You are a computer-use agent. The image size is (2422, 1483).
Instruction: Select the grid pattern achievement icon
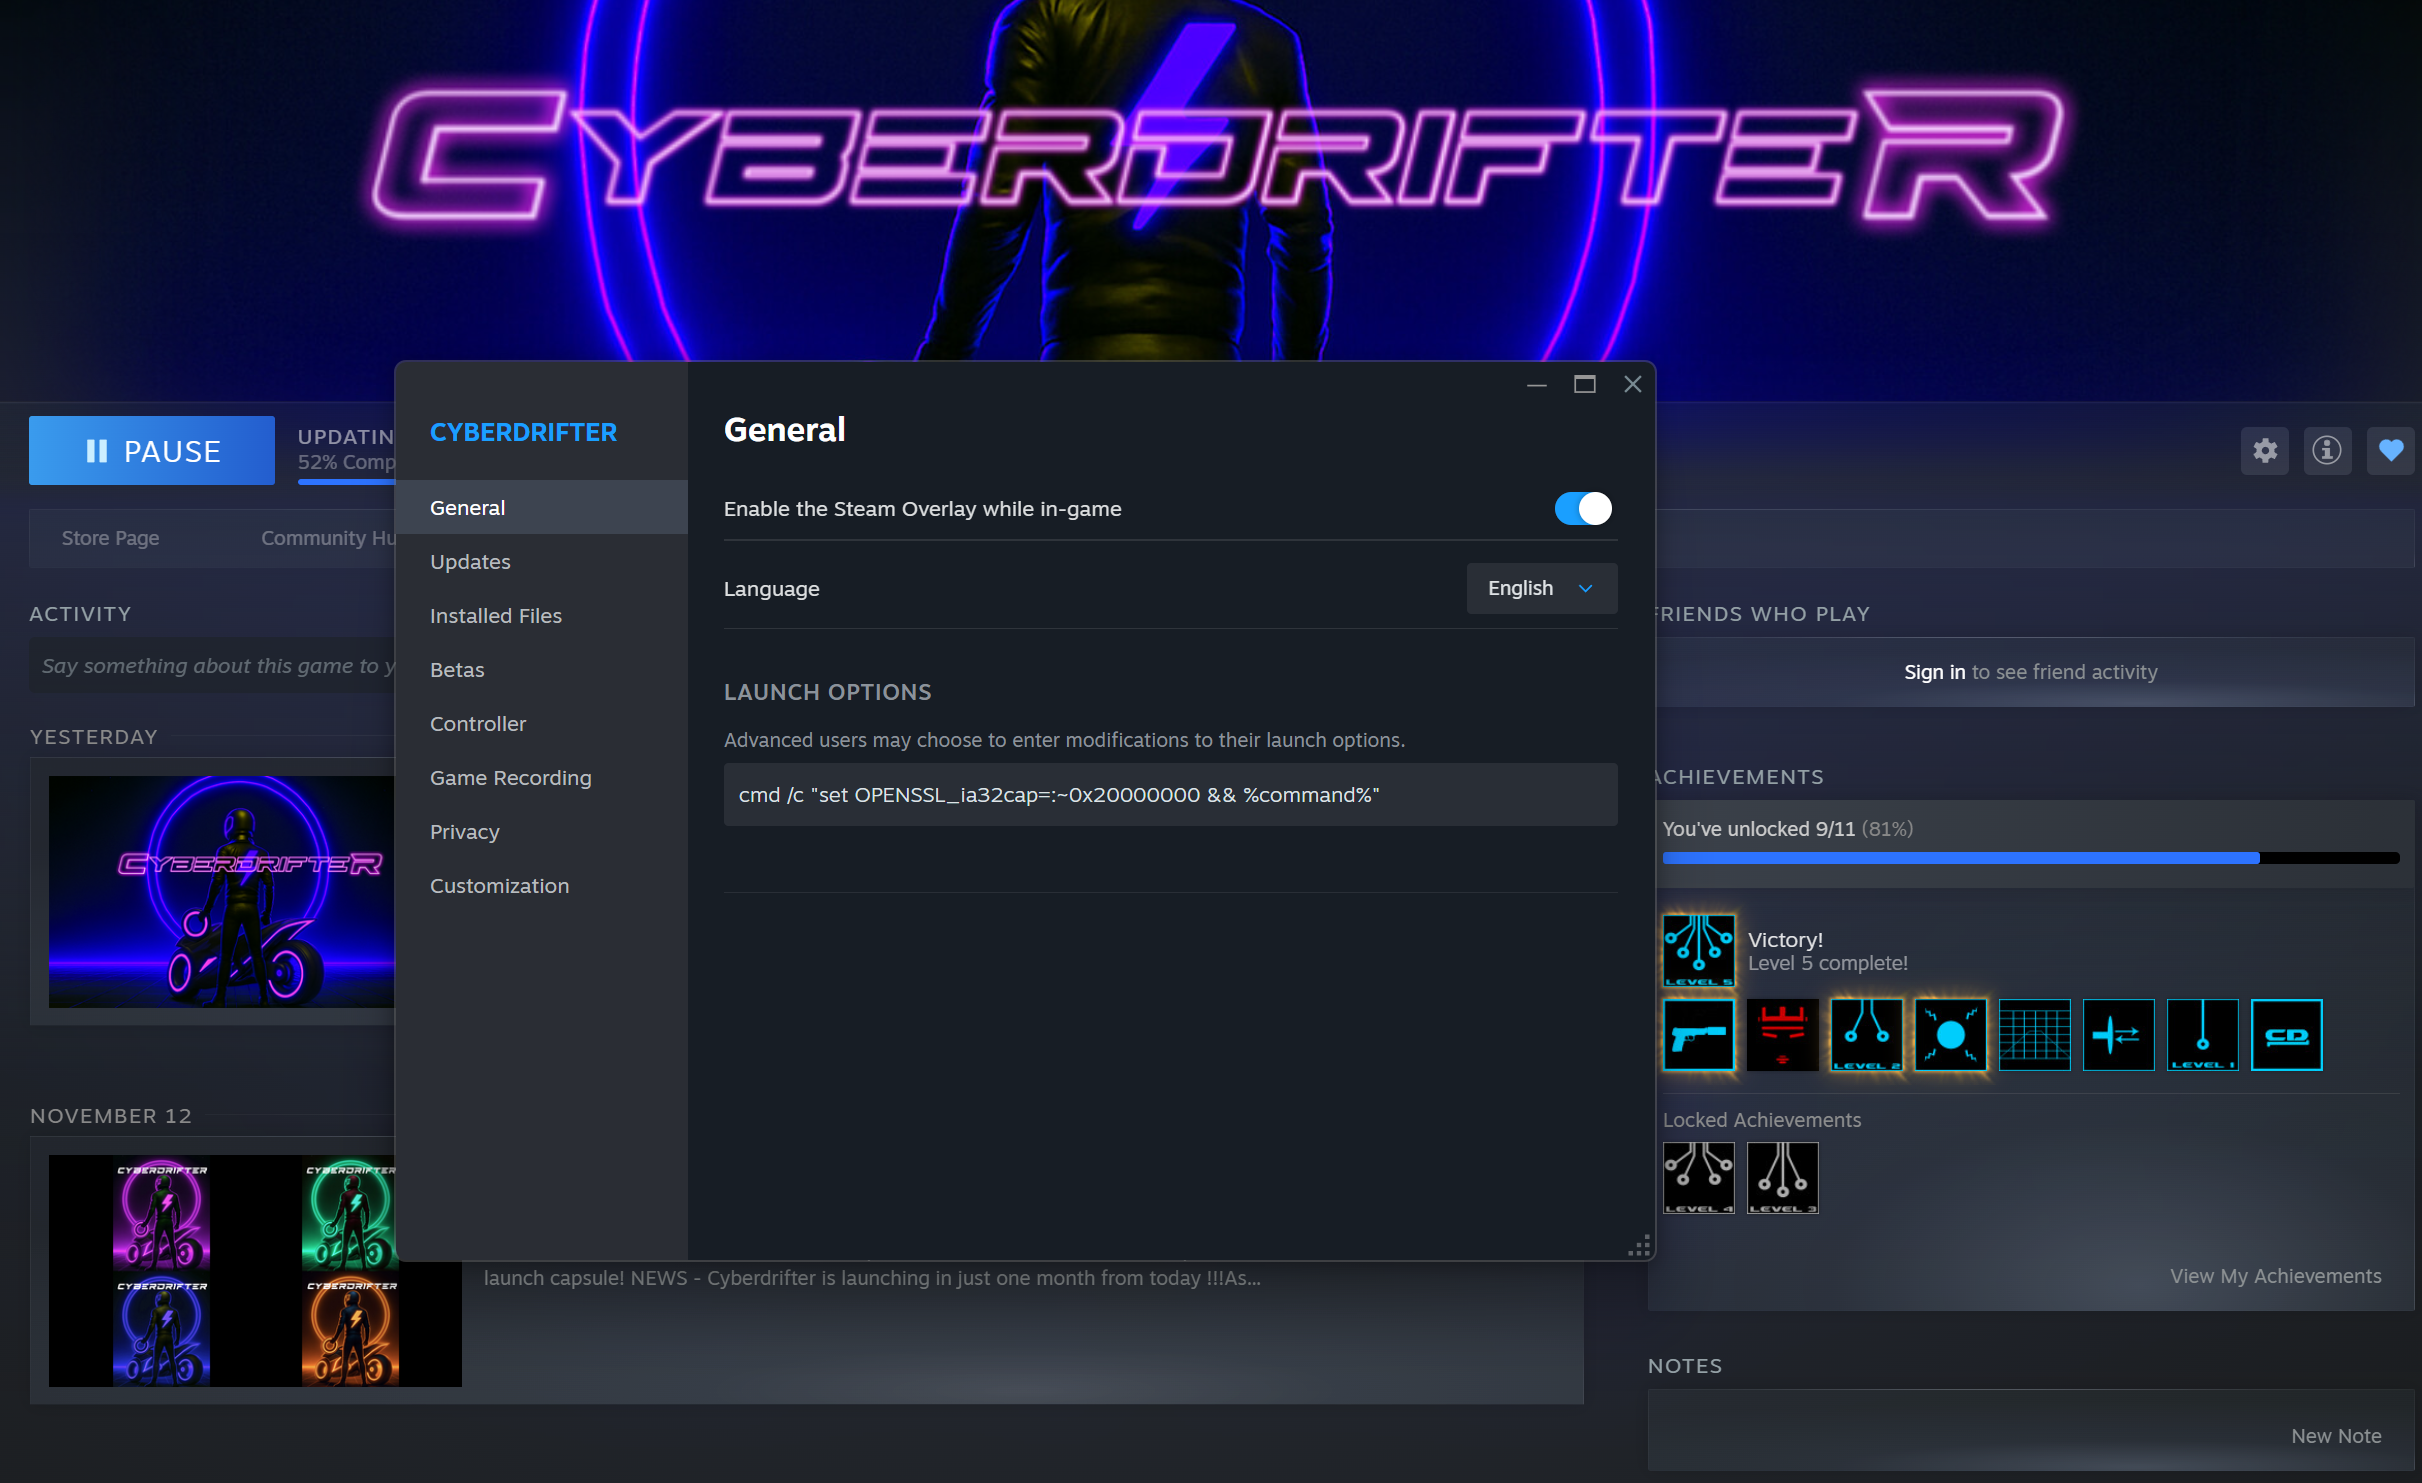[x=2035, y=1035]
